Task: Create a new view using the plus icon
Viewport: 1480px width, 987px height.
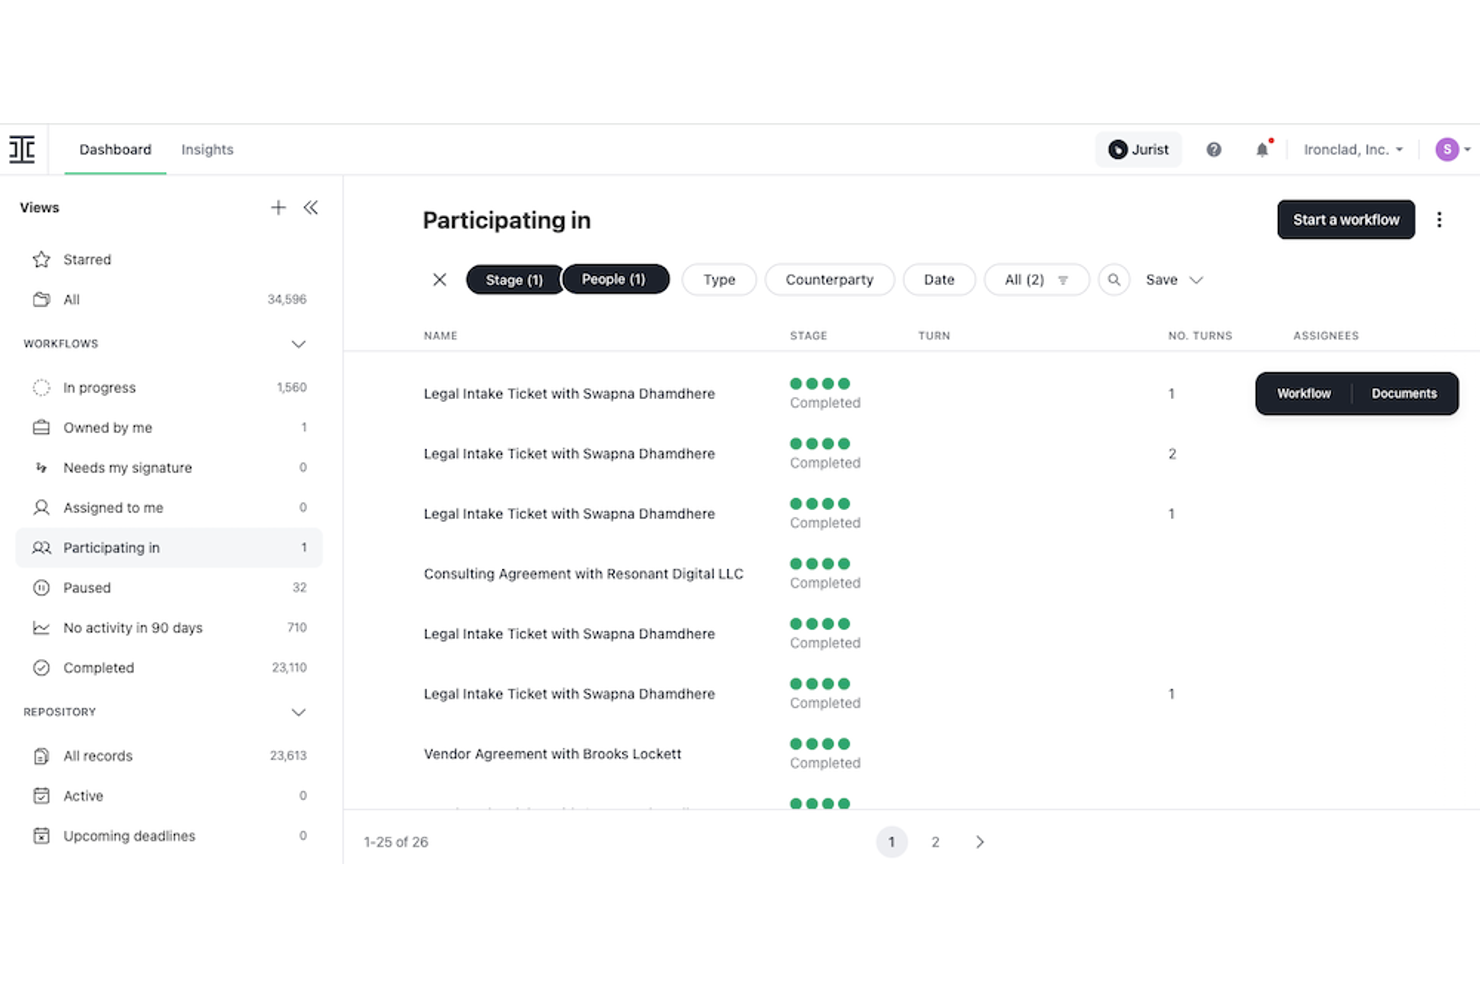Action: [x=278, y=207]
